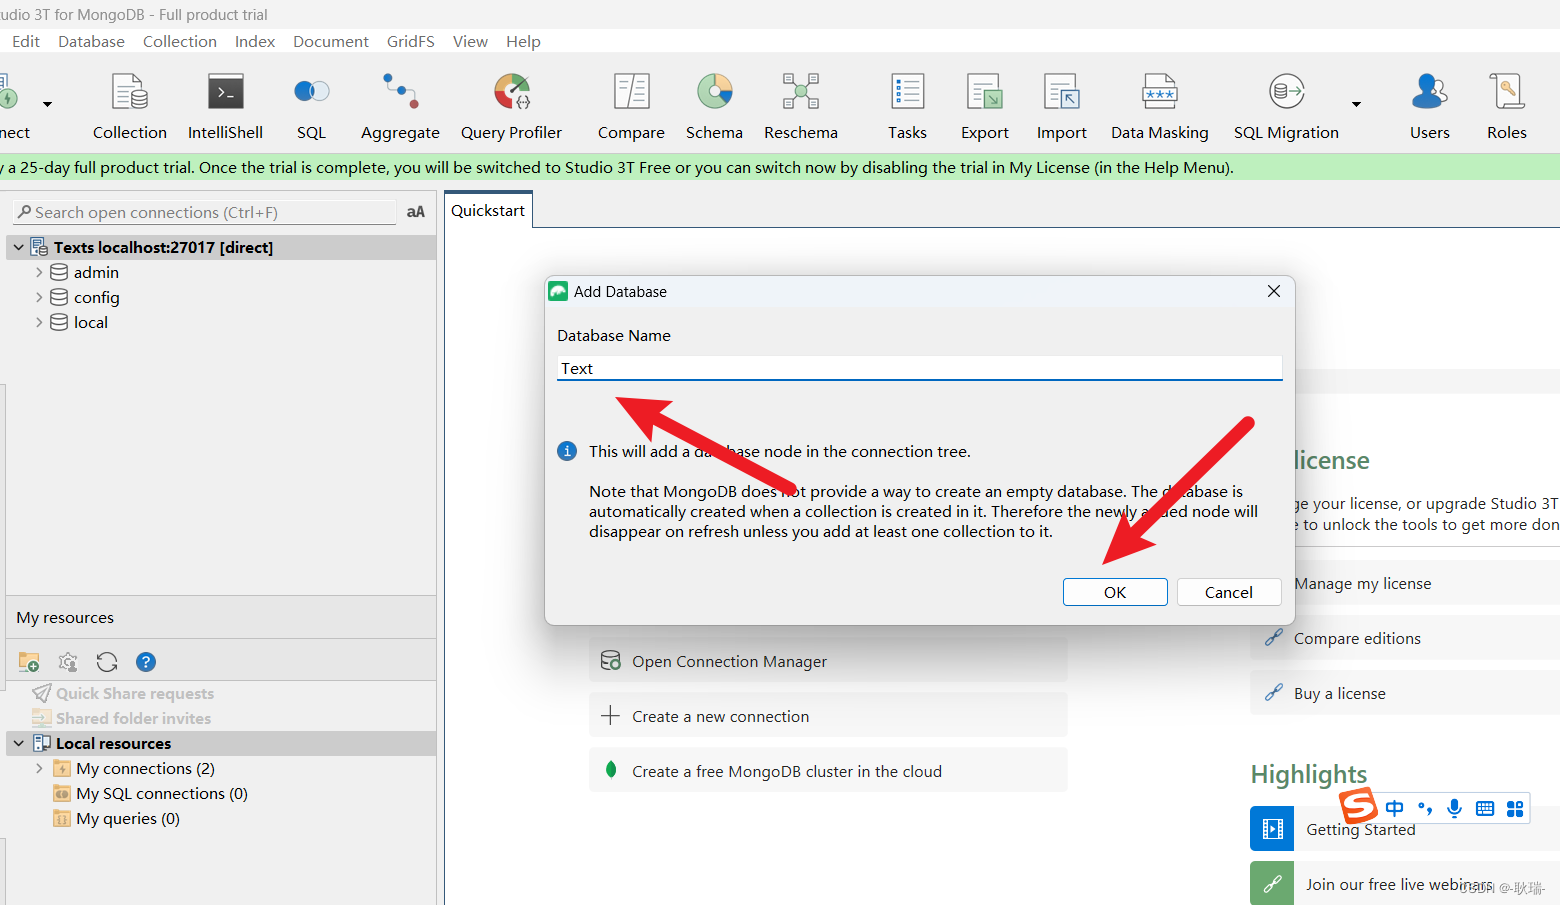
Task: Close the Add Database dialog
Action: 1273,291
